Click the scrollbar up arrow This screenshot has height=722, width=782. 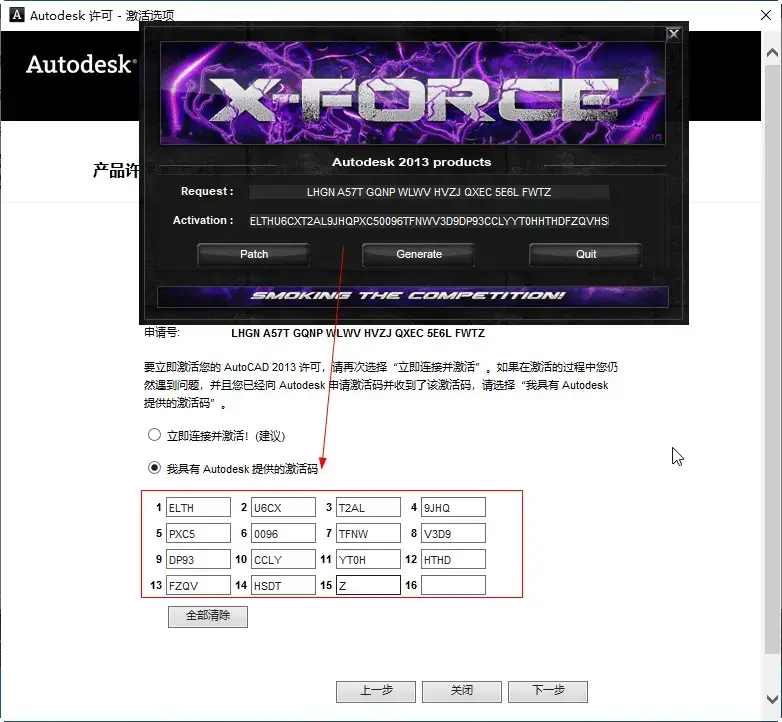pos(772,52)
